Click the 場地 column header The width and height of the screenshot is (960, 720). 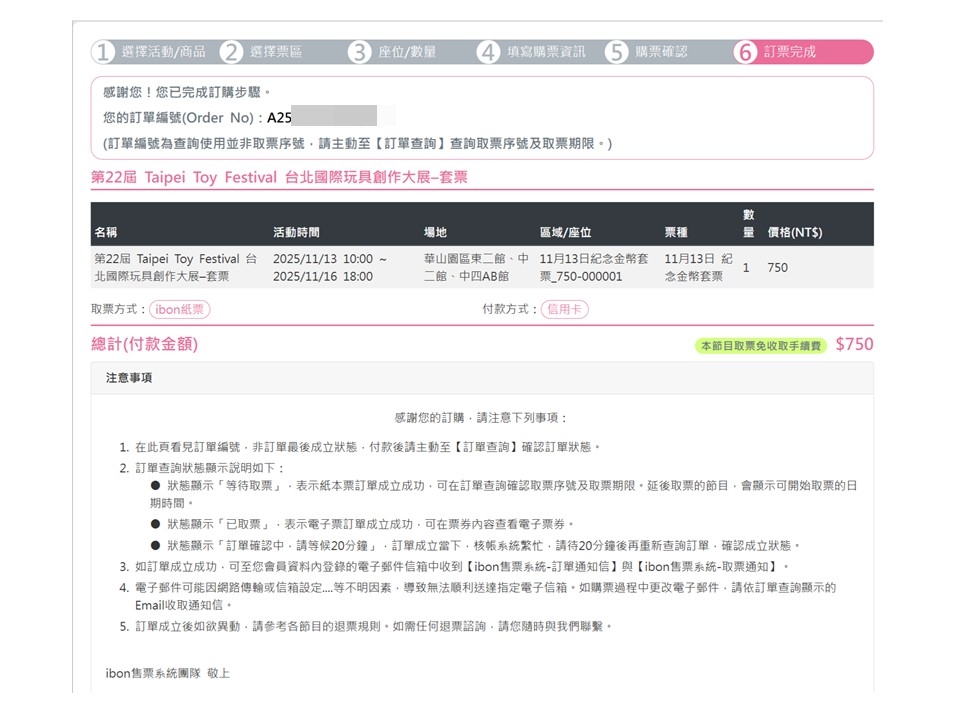click(435, 232)
